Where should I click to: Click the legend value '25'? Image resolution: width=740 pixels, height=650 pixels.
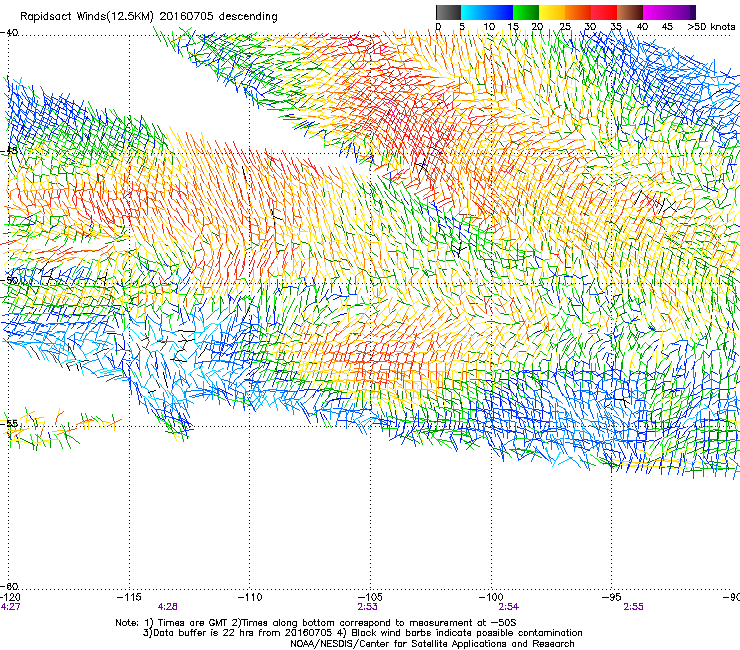564,27
